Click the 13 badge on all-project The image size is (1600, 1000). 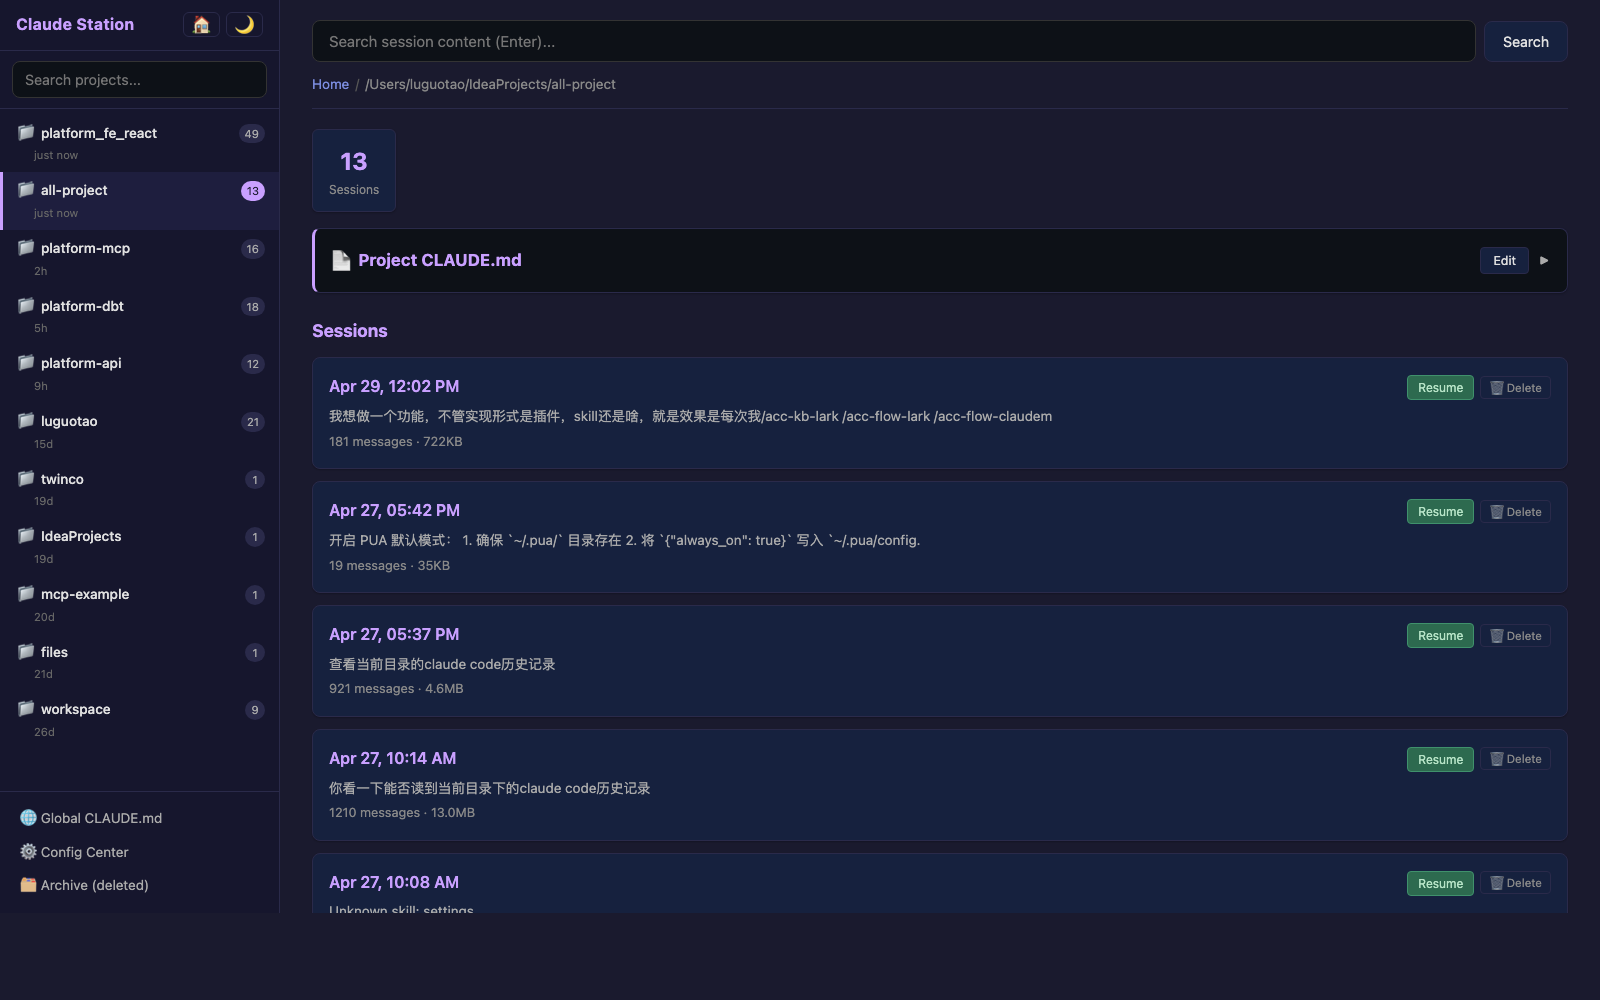pos(253,191)
